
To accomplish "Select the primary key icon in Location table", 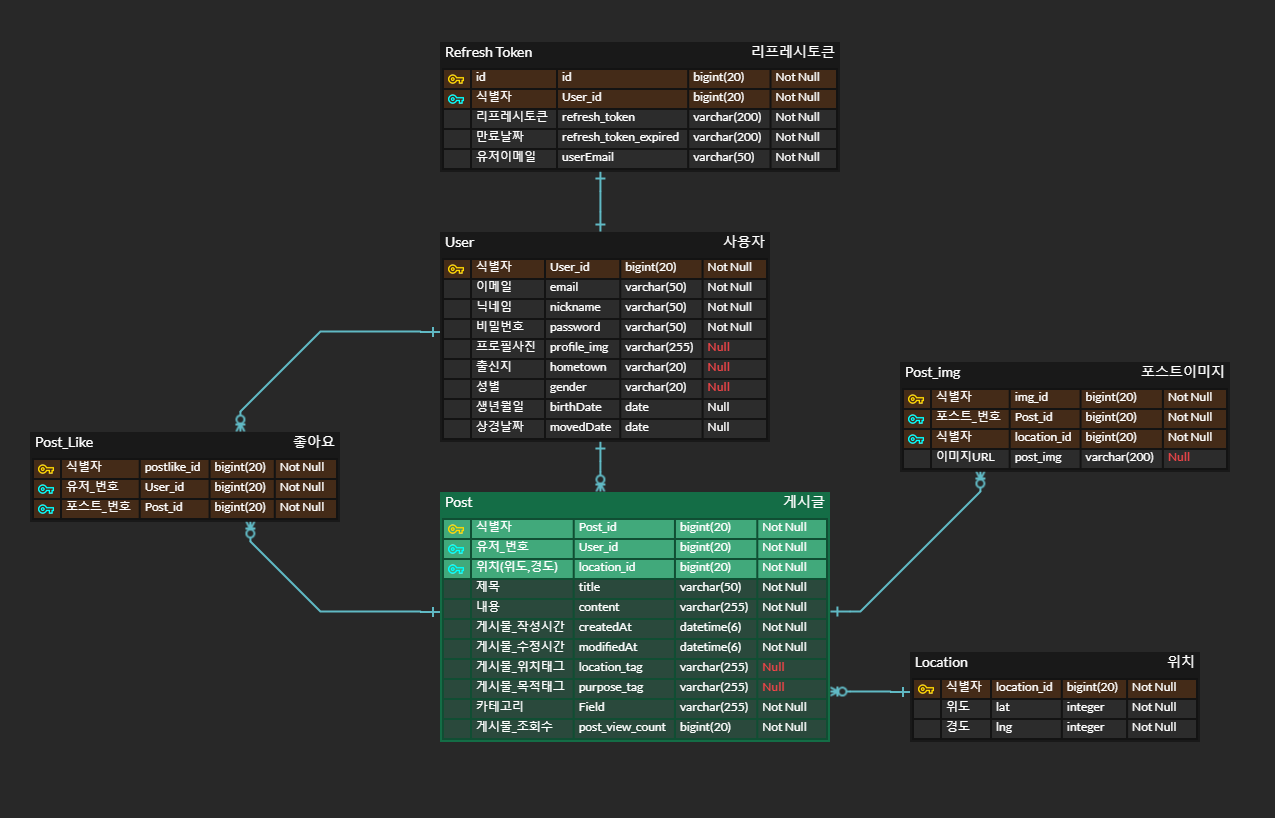I will pyautogui.click(x=926, y=688).
